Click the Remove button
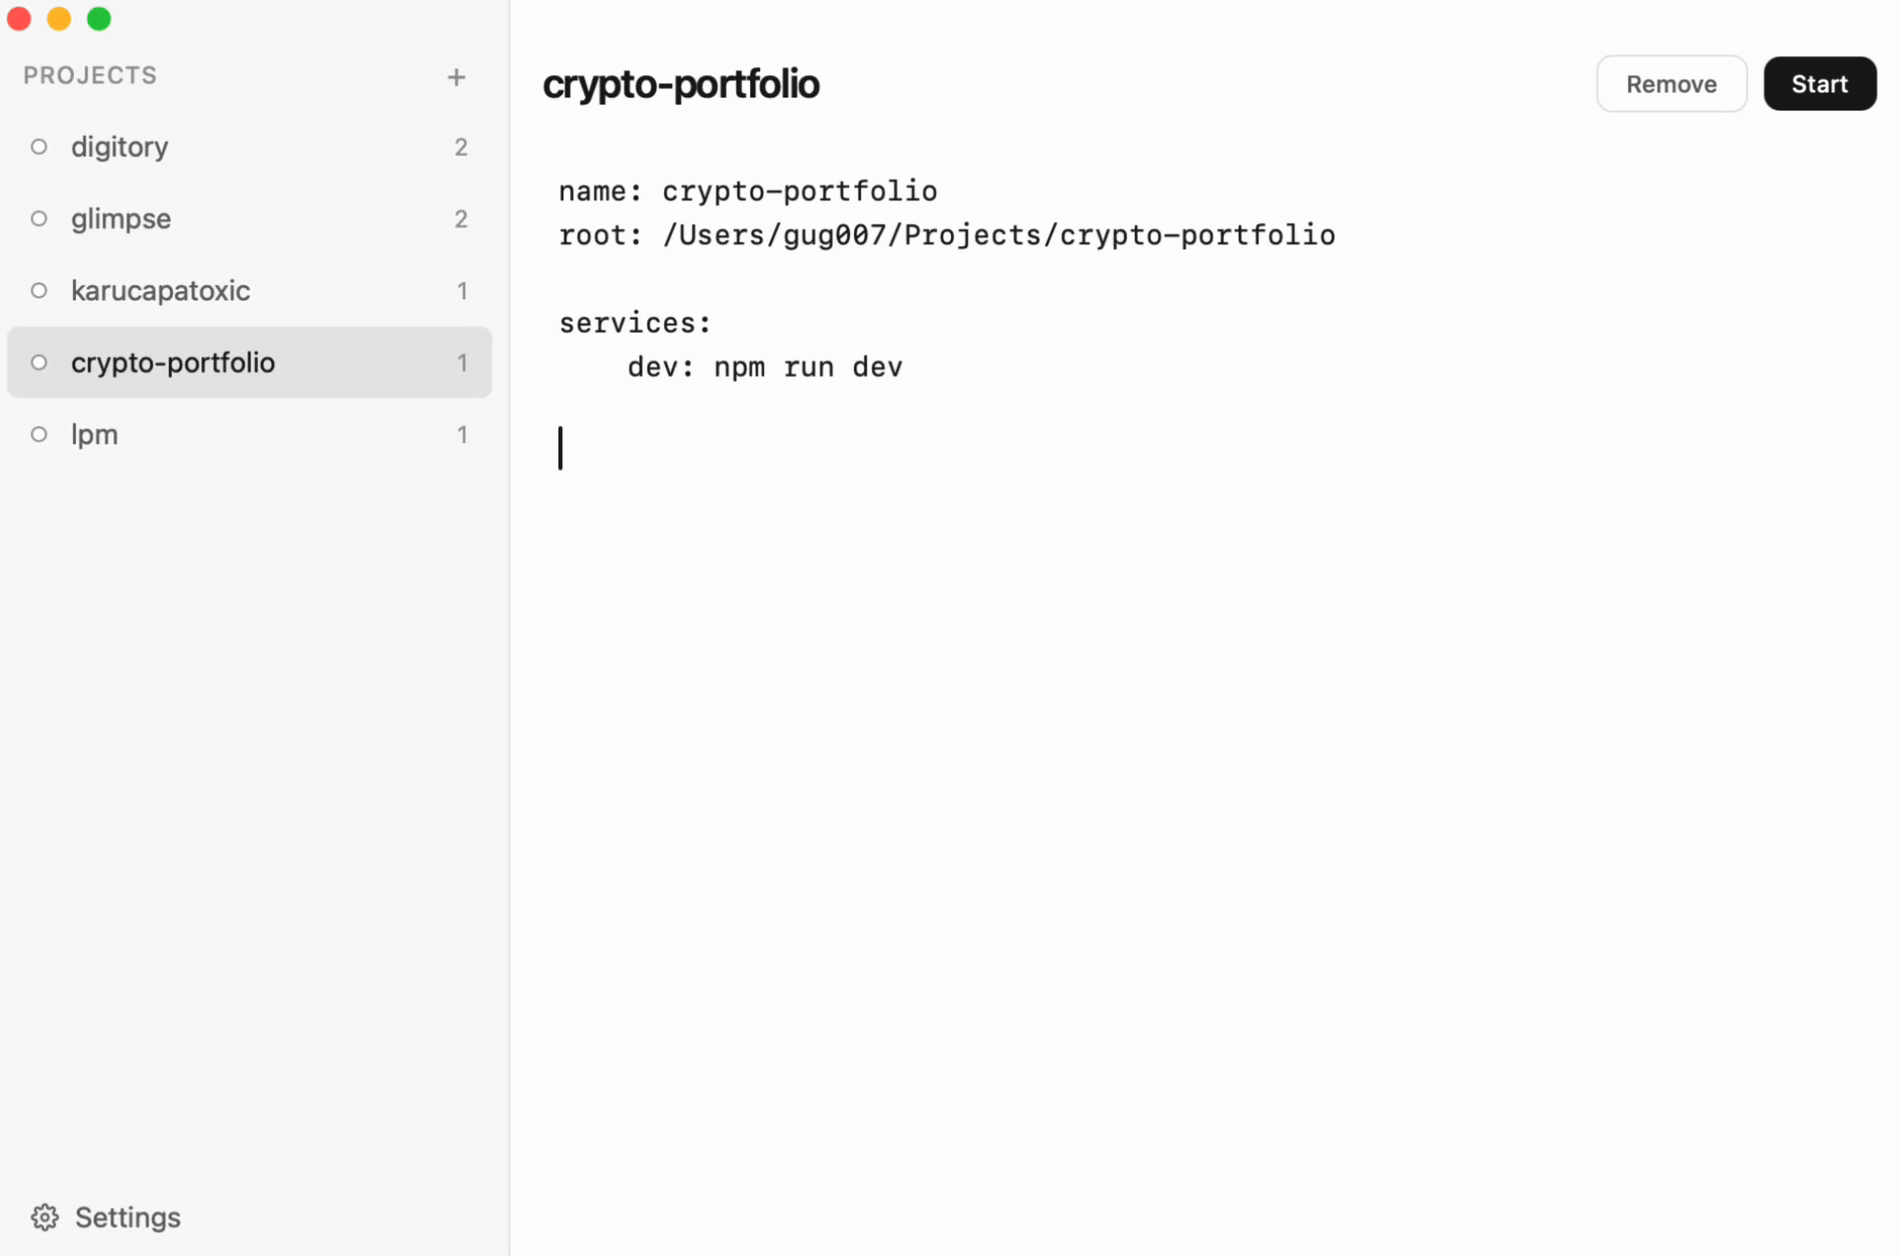Image resolution: width=1898 pixels, height=1256 pixels. (1671, 83)
